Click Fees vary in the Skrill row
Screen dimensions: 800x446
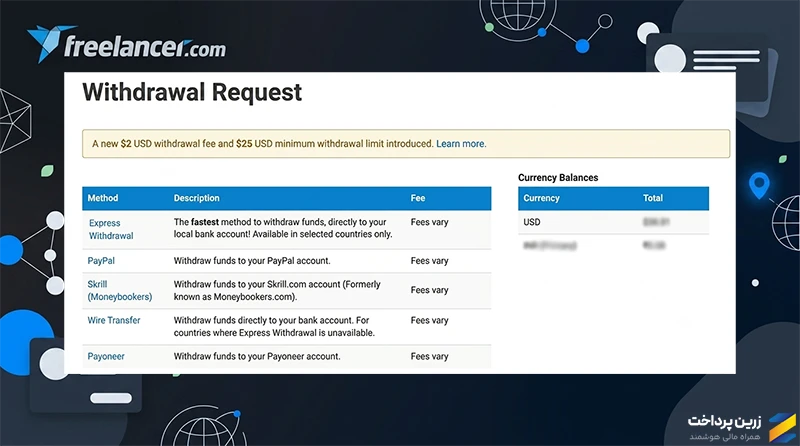click(x=429, y=290)
